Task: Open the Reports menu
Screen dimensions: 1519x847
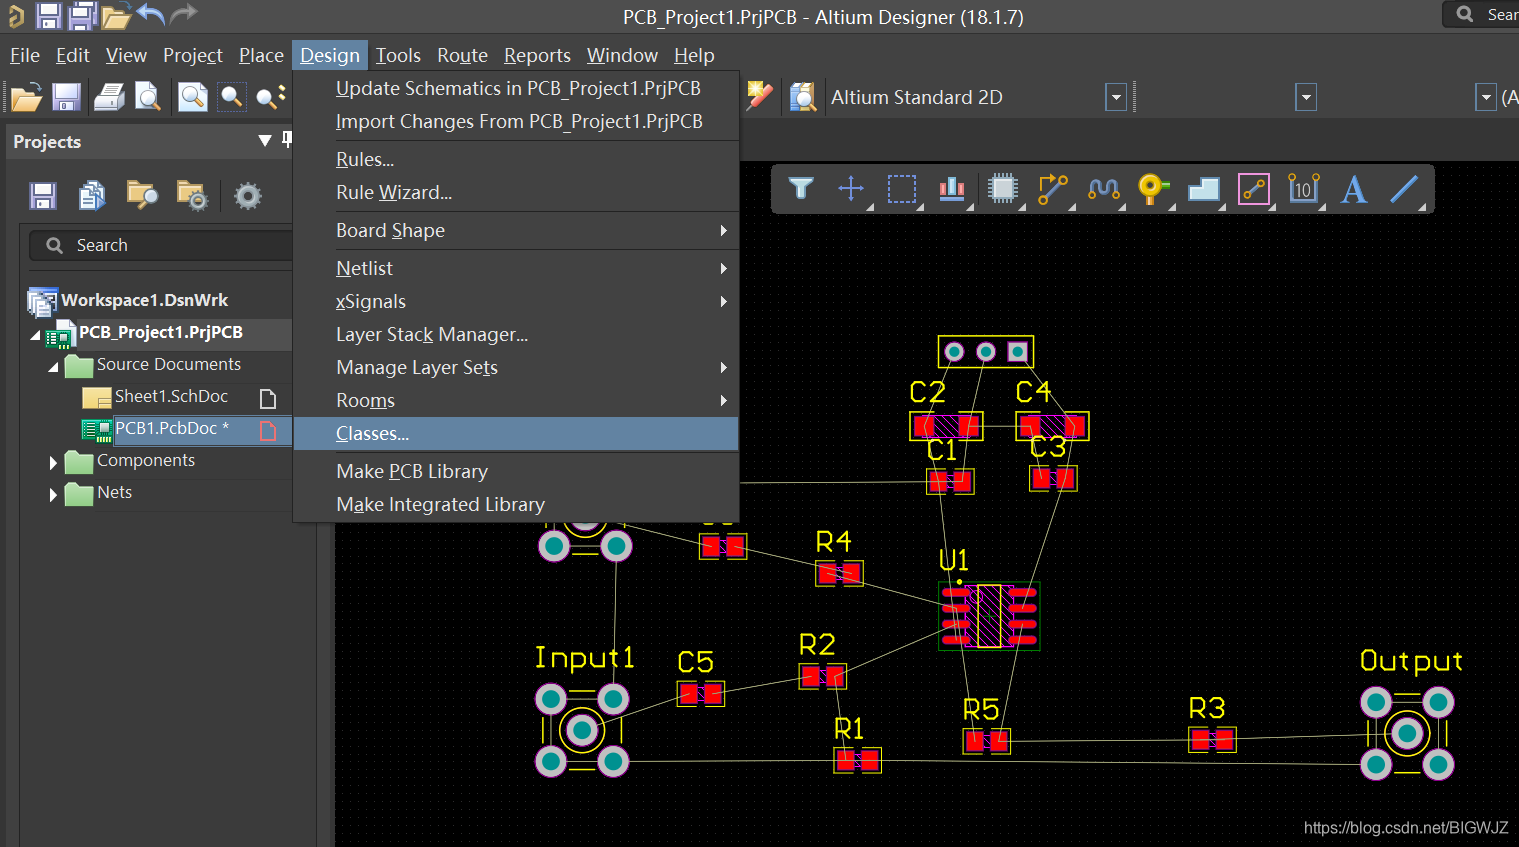Action: click(537, 55)
